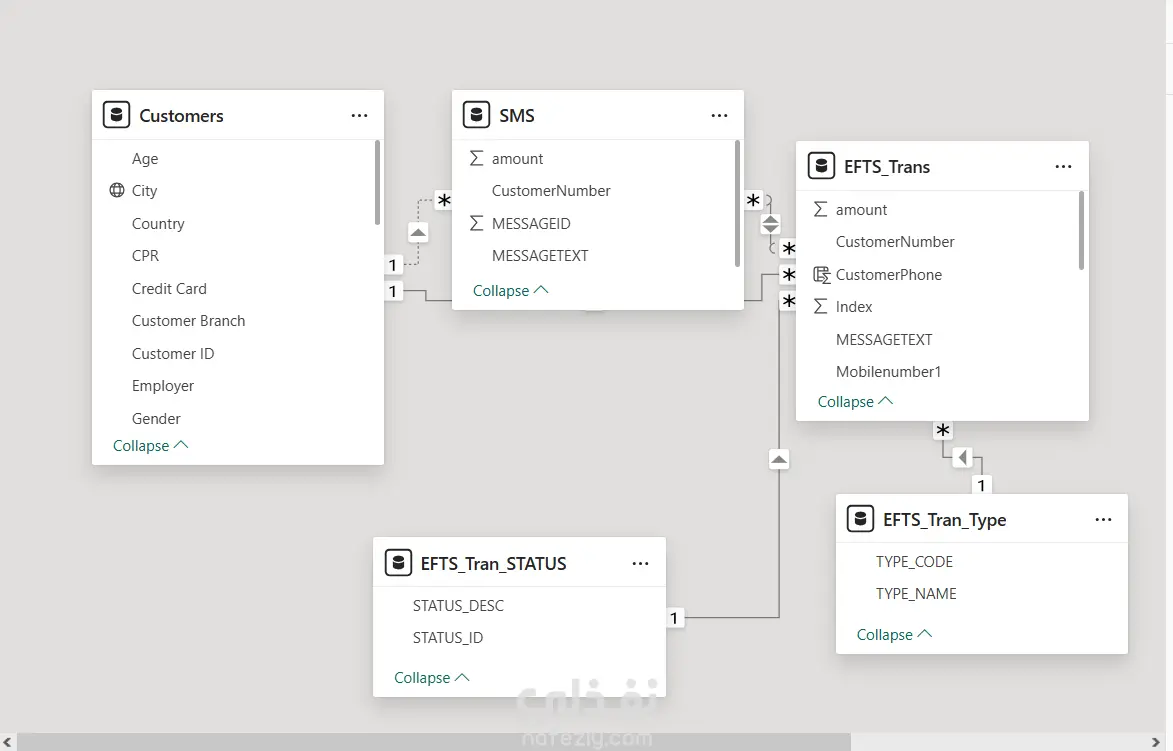
Task: Click the Customers table vertical scrollbar
Action: coord(377,182)
